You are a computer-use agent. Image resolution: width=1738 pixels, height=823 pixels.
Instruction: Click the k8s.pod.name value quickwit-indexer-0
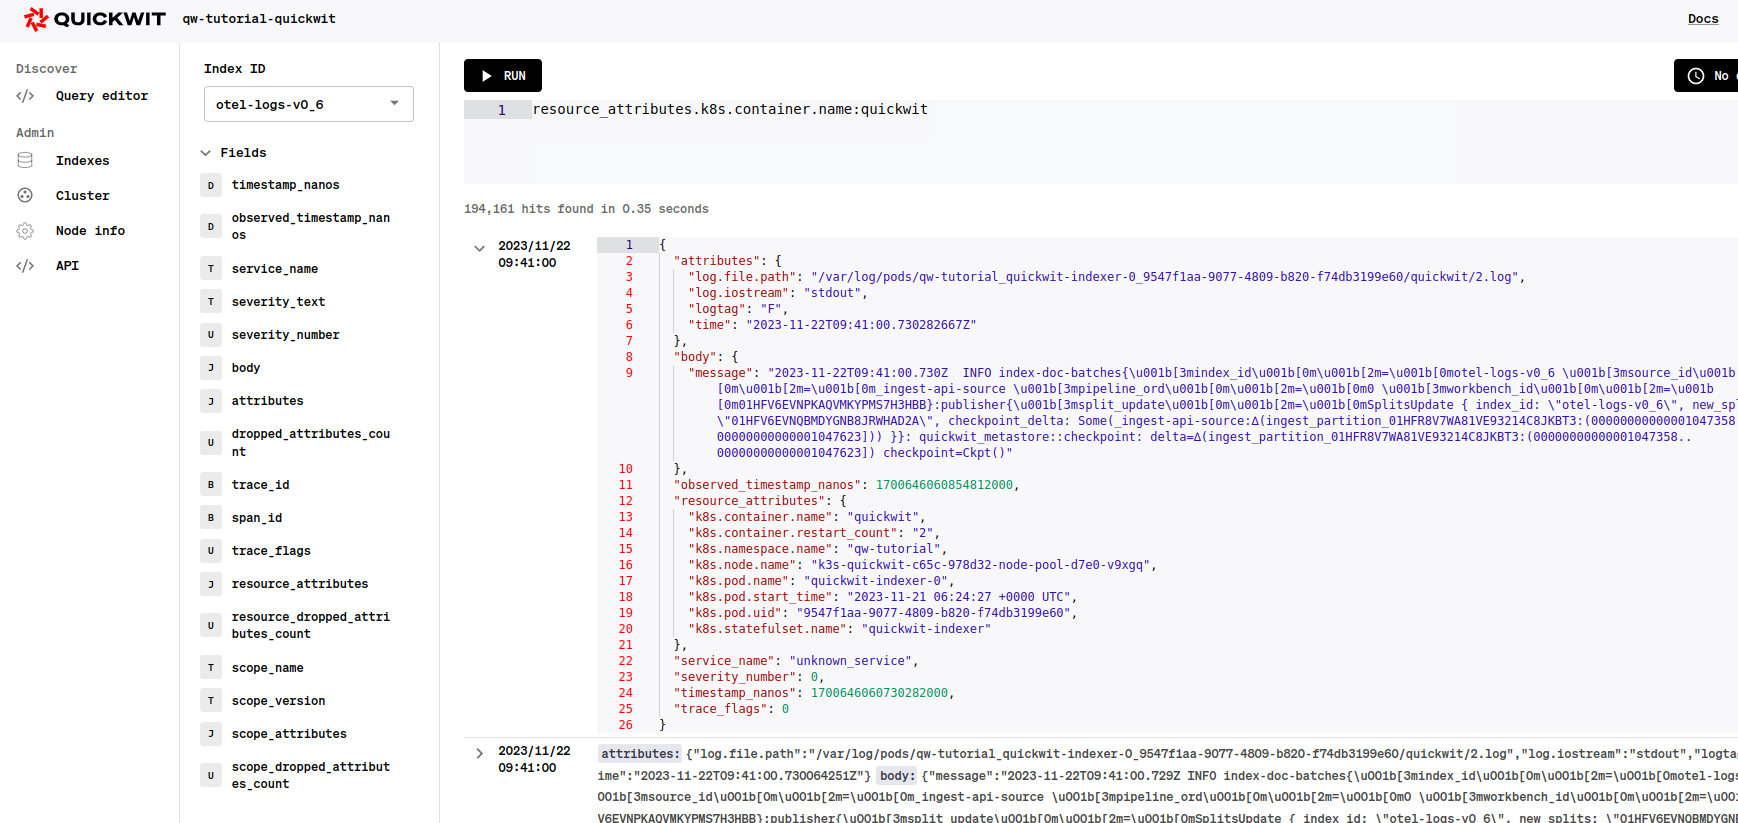(876, 581)
